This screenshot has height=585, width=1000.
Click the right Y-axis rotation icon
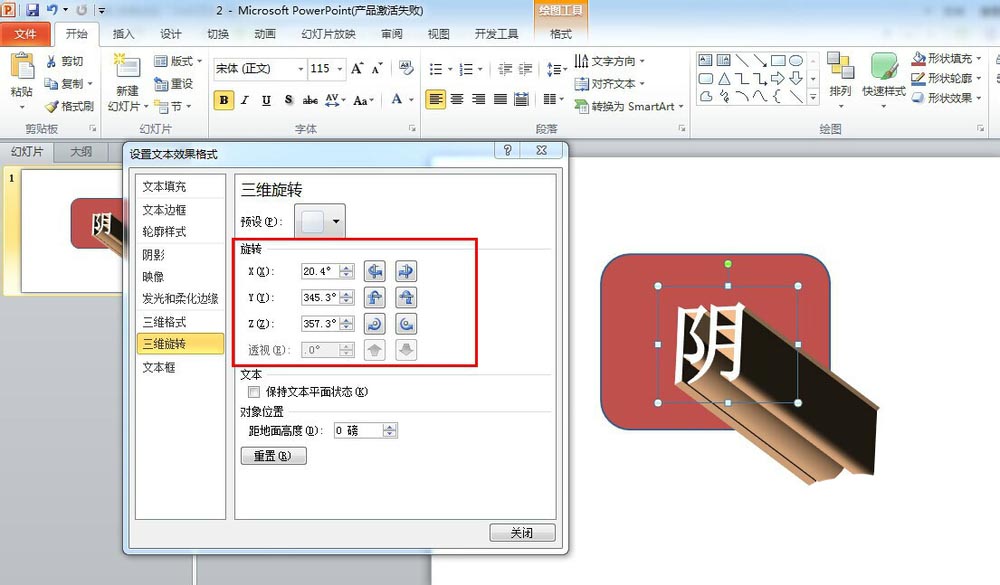coord(407,297)
